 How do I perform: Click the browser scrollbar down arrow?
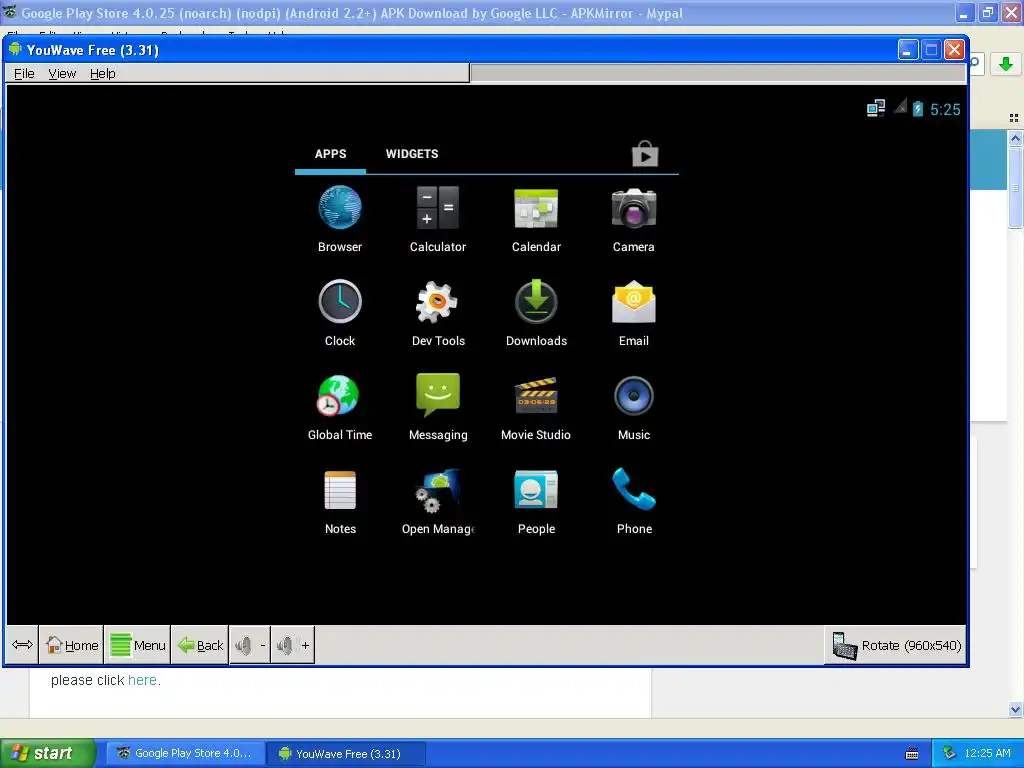tap(1015, 709)
